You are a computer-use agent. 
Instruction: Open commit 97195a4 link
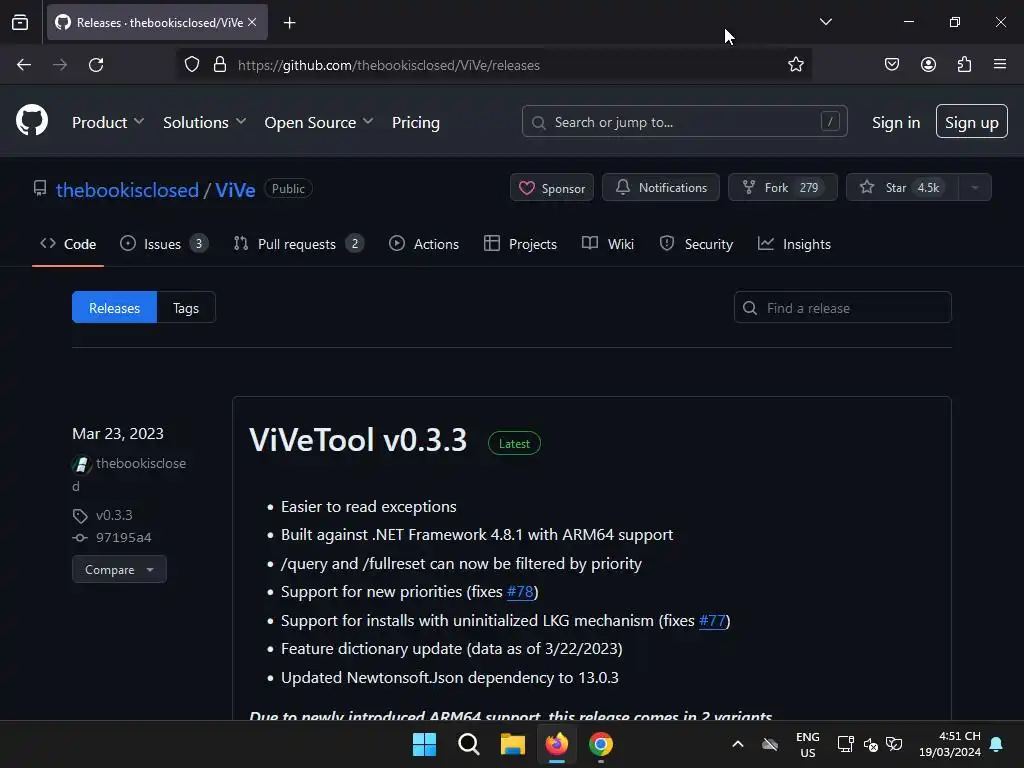point(123,537)
